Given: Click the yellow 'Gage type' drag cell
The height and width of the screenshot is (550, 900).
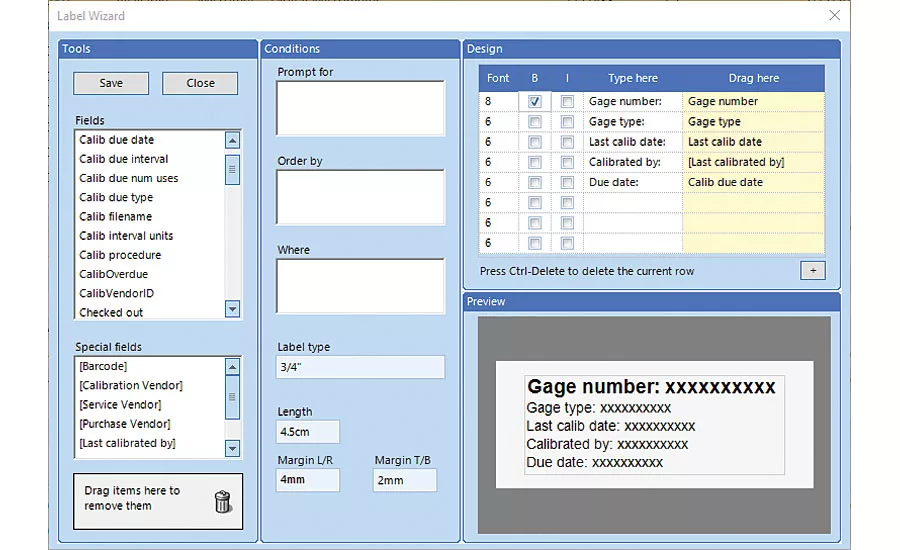Looking at the screenshot, I should click(x=753, y=122).
